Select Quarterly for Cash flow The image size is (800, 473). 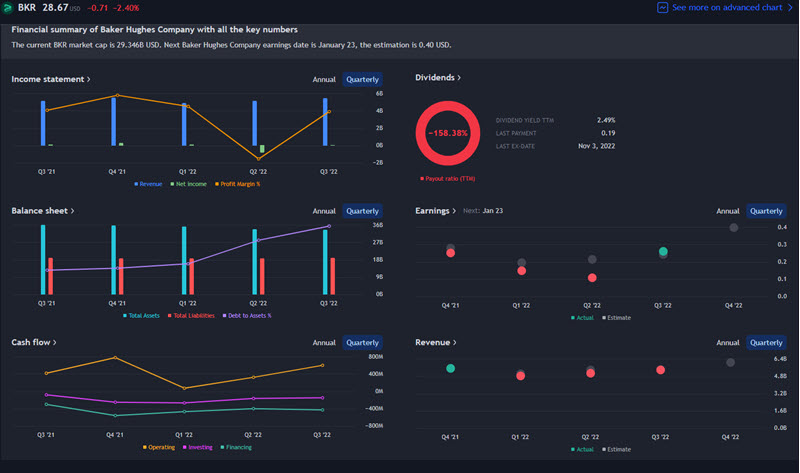pos(362,343)
